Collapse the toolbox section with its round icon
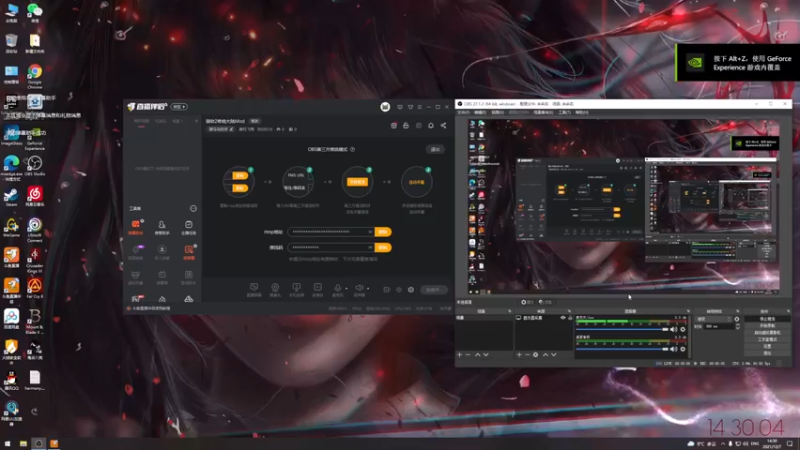Viewport: 800px width, 450px height. coord(193,208)
